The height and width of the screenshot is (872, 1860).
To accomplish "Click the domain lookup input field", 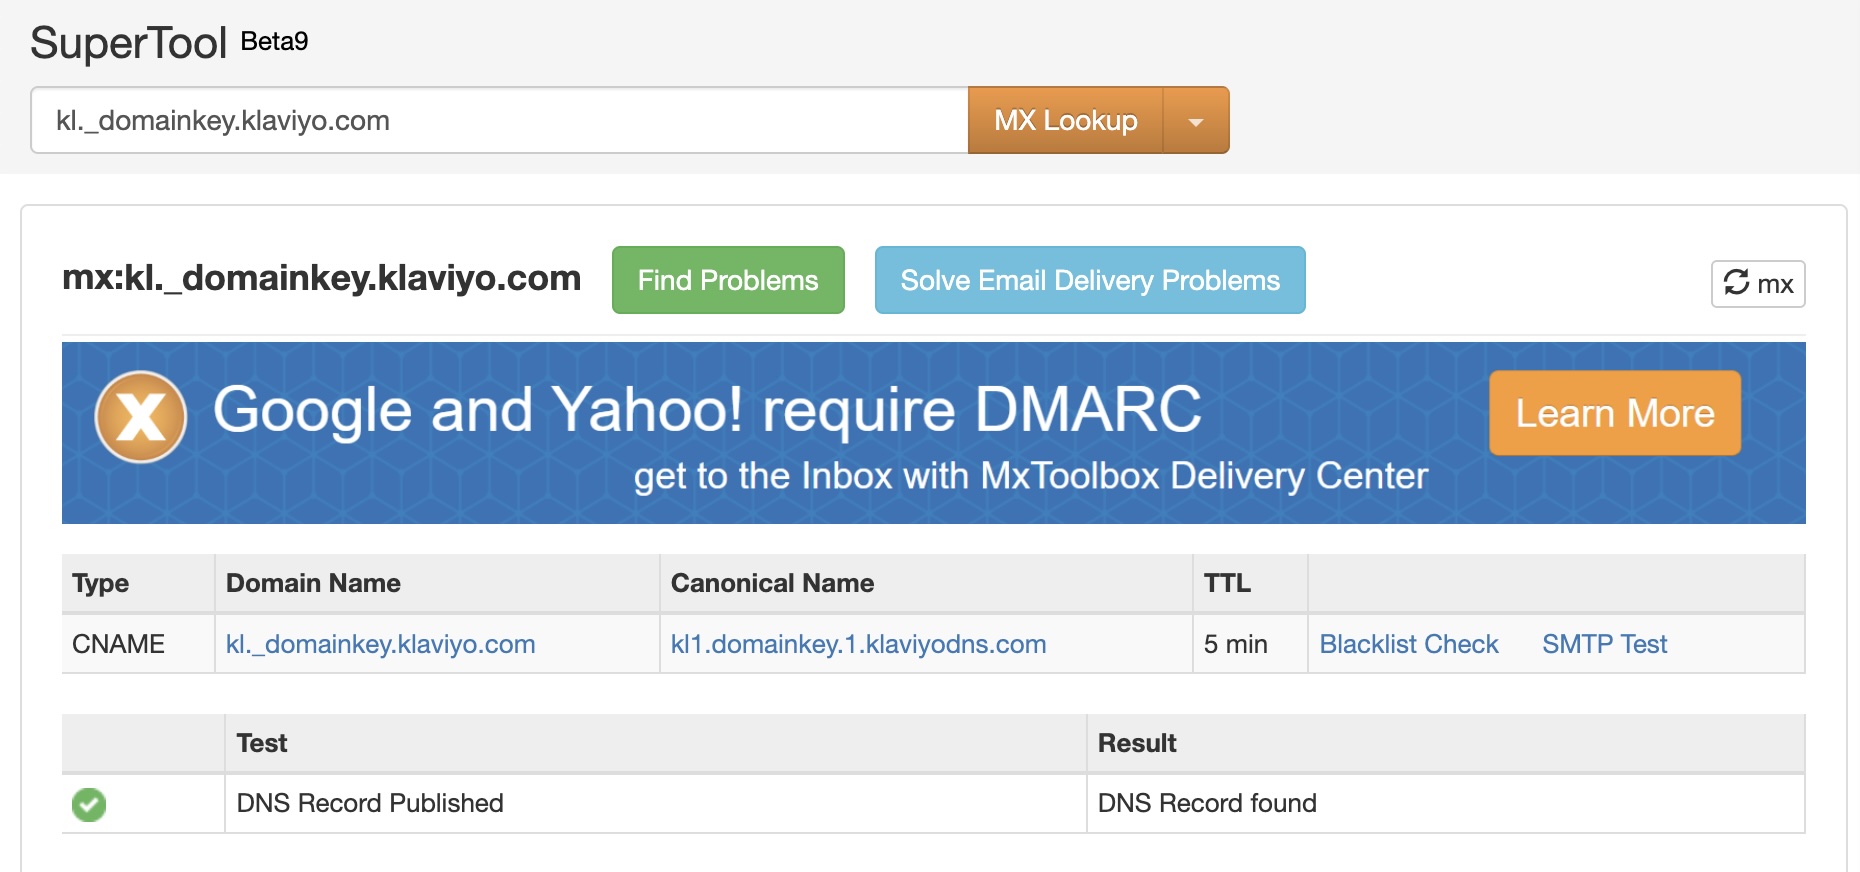I will coord(499,121).
